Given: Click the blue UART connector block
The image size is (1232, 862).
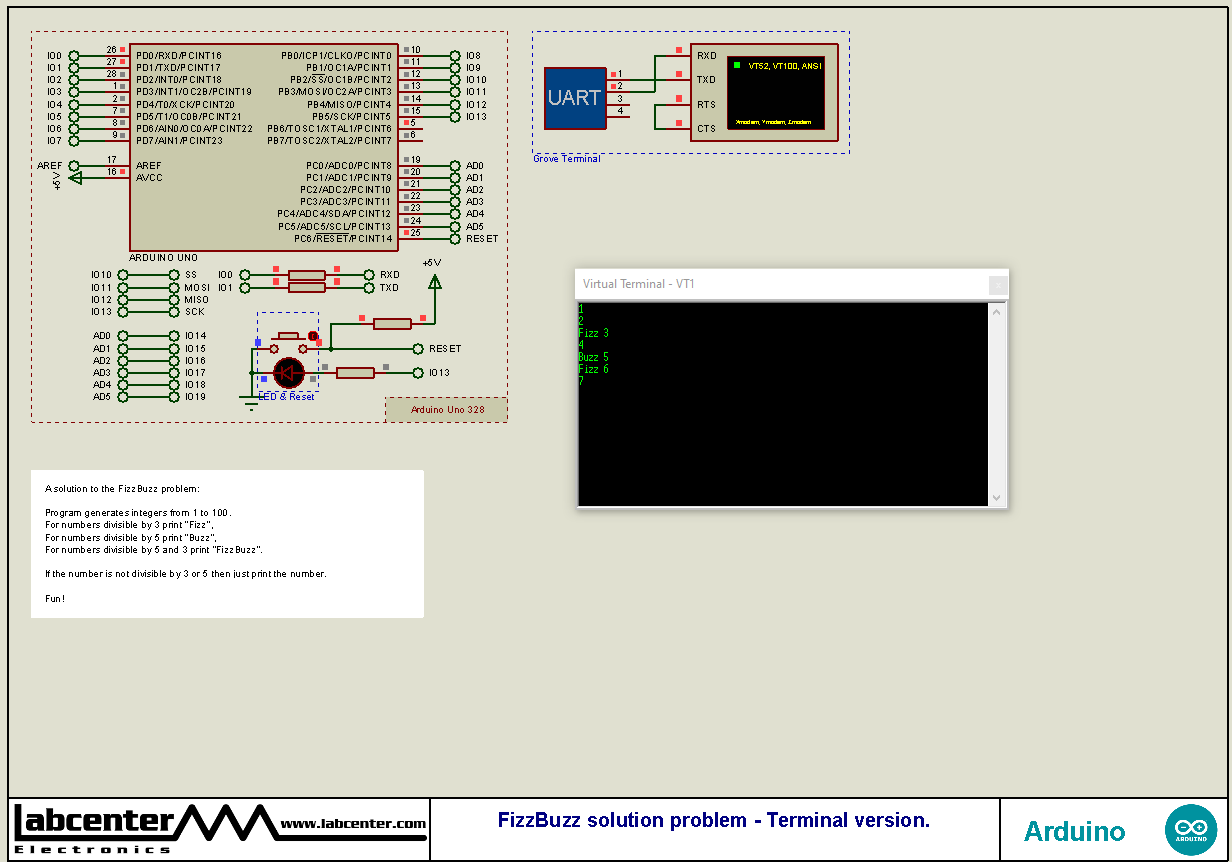Looking at the screenshot, I should pyautogui.click(x=575, y=98).
